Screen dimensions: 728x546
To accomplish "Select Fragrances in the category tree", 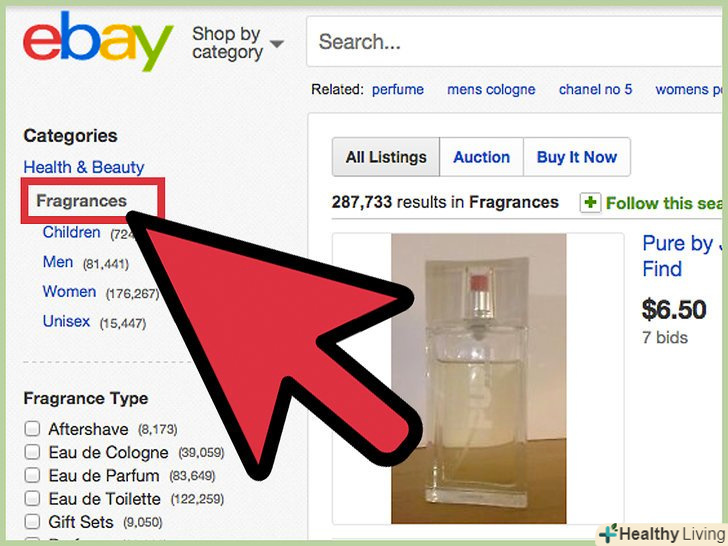I will click(81, 201).
